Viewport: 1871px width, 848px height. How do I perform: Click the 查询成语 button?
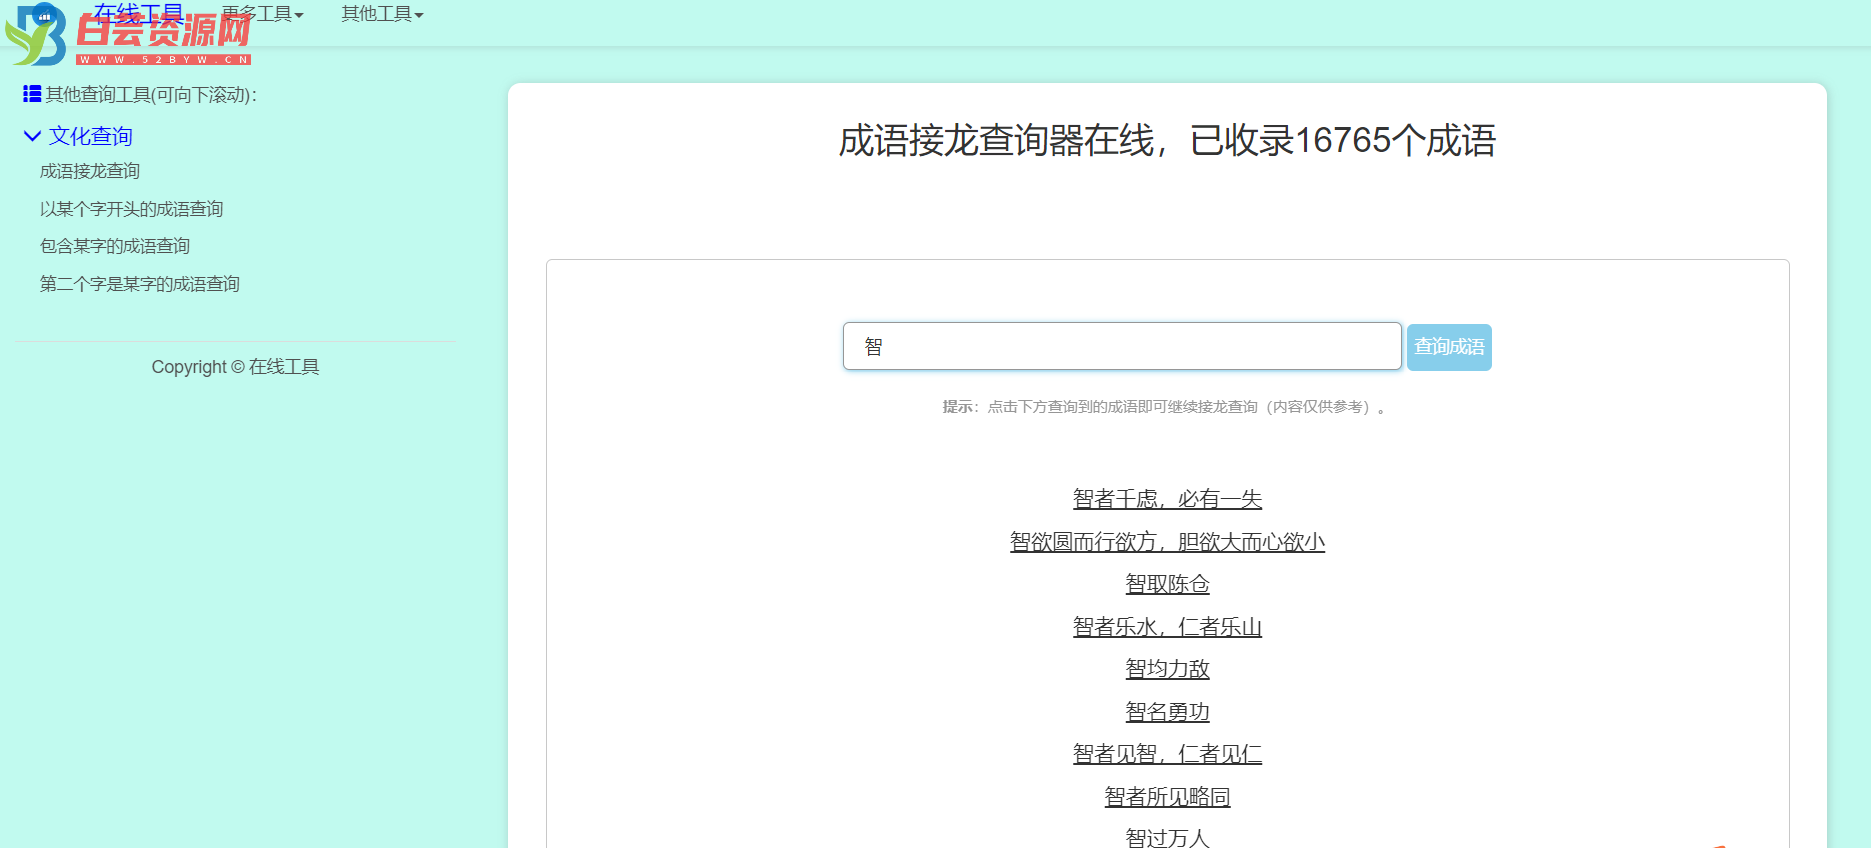(1449, 347)
